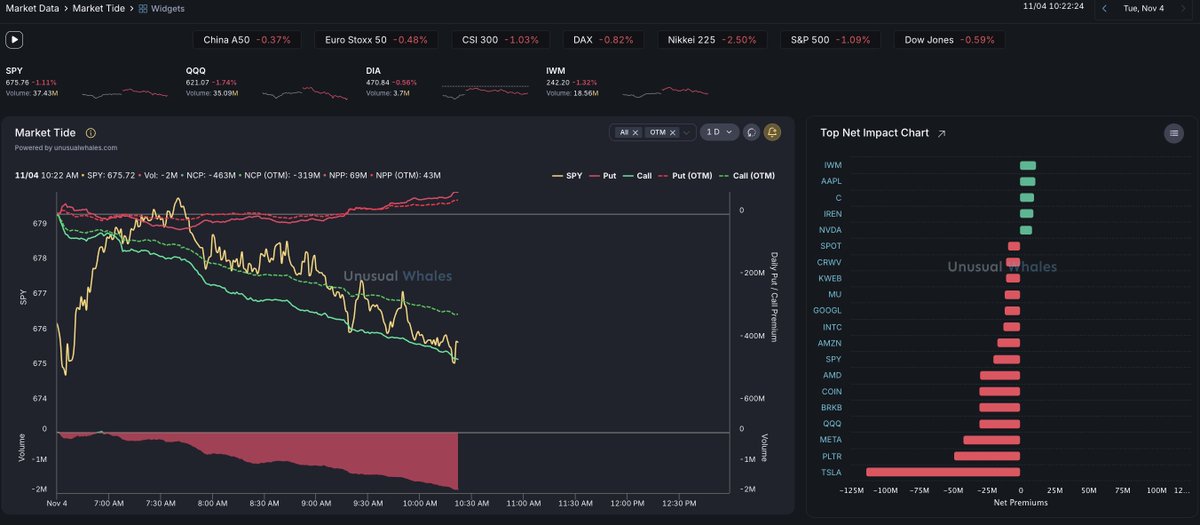The height and width of the screenshot is (525, 1200).
Task: Click the play button above the SPY ticker
Action: (x=14, y=40)
